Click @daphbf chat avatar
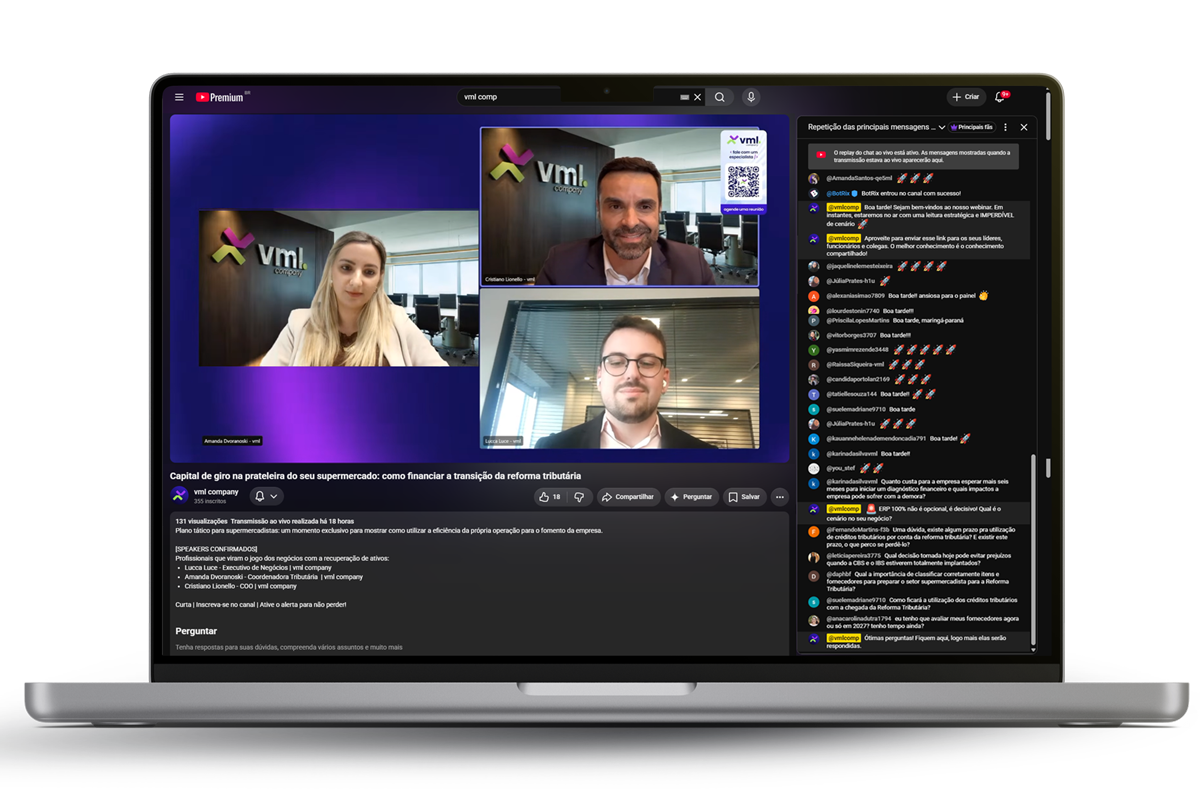 [814, 576]
